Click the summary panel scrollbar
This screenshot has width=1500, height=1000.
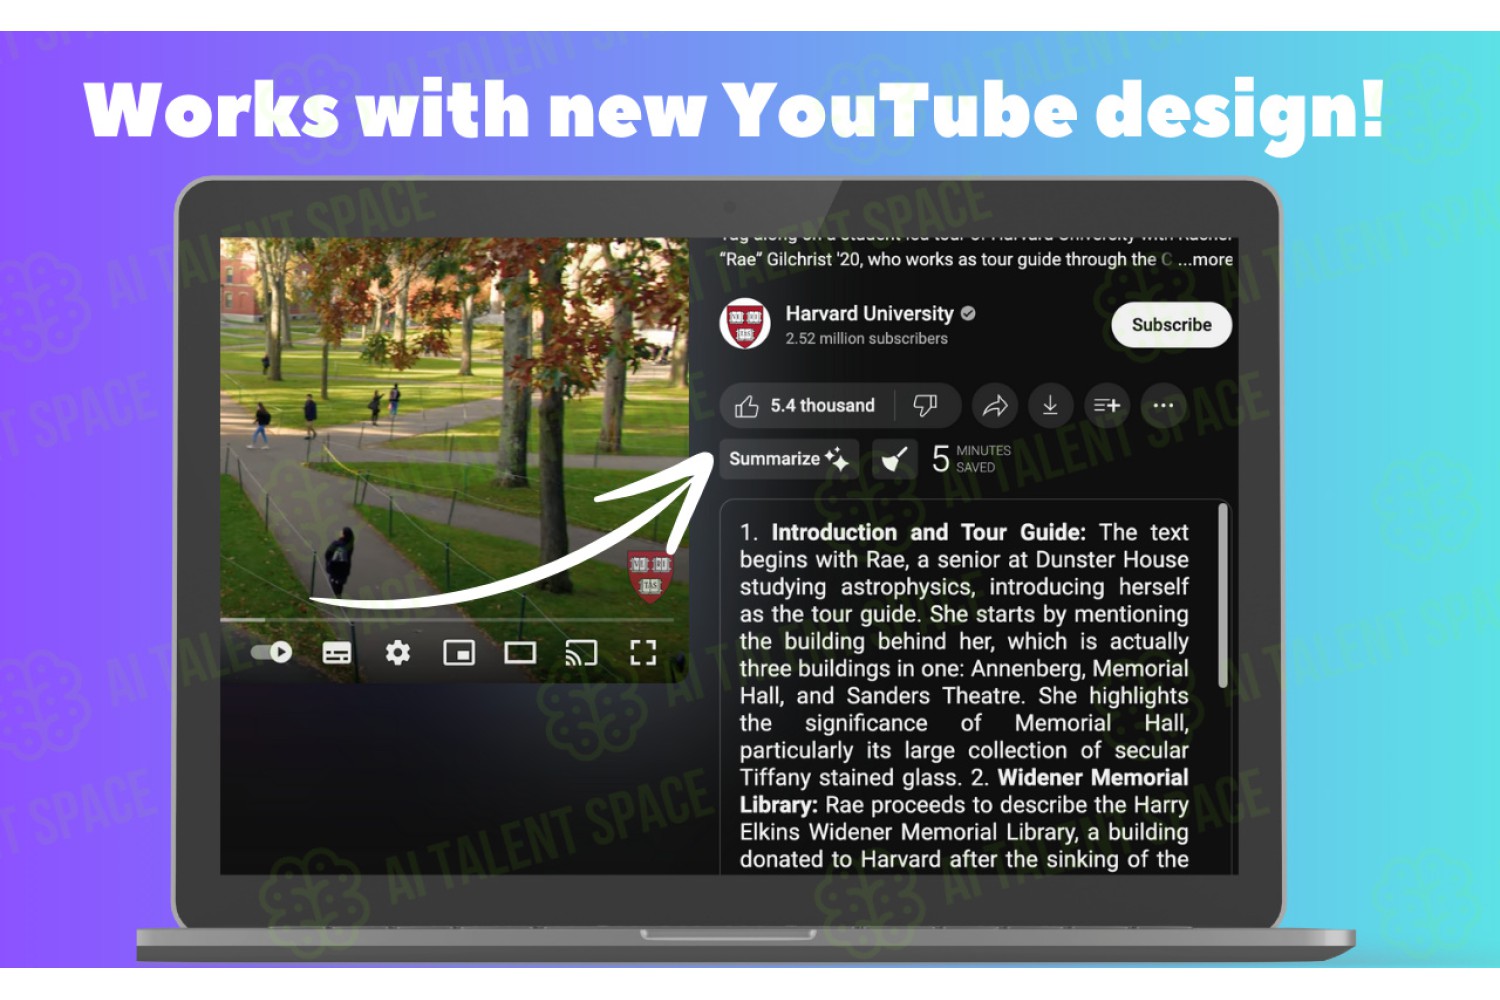coord(1222,596)
